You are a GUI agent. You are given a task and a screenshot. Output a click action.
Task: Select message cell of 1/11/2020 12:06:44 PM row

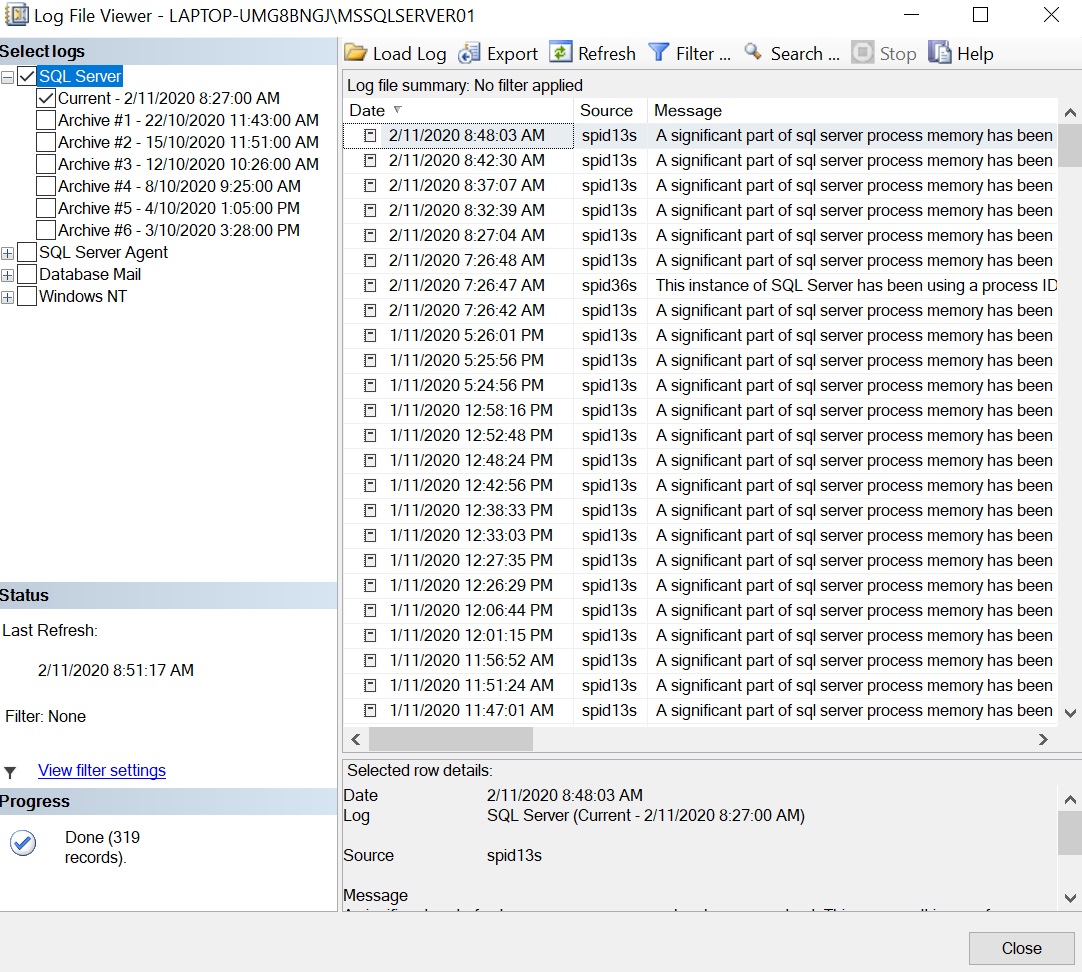point(854,611)
